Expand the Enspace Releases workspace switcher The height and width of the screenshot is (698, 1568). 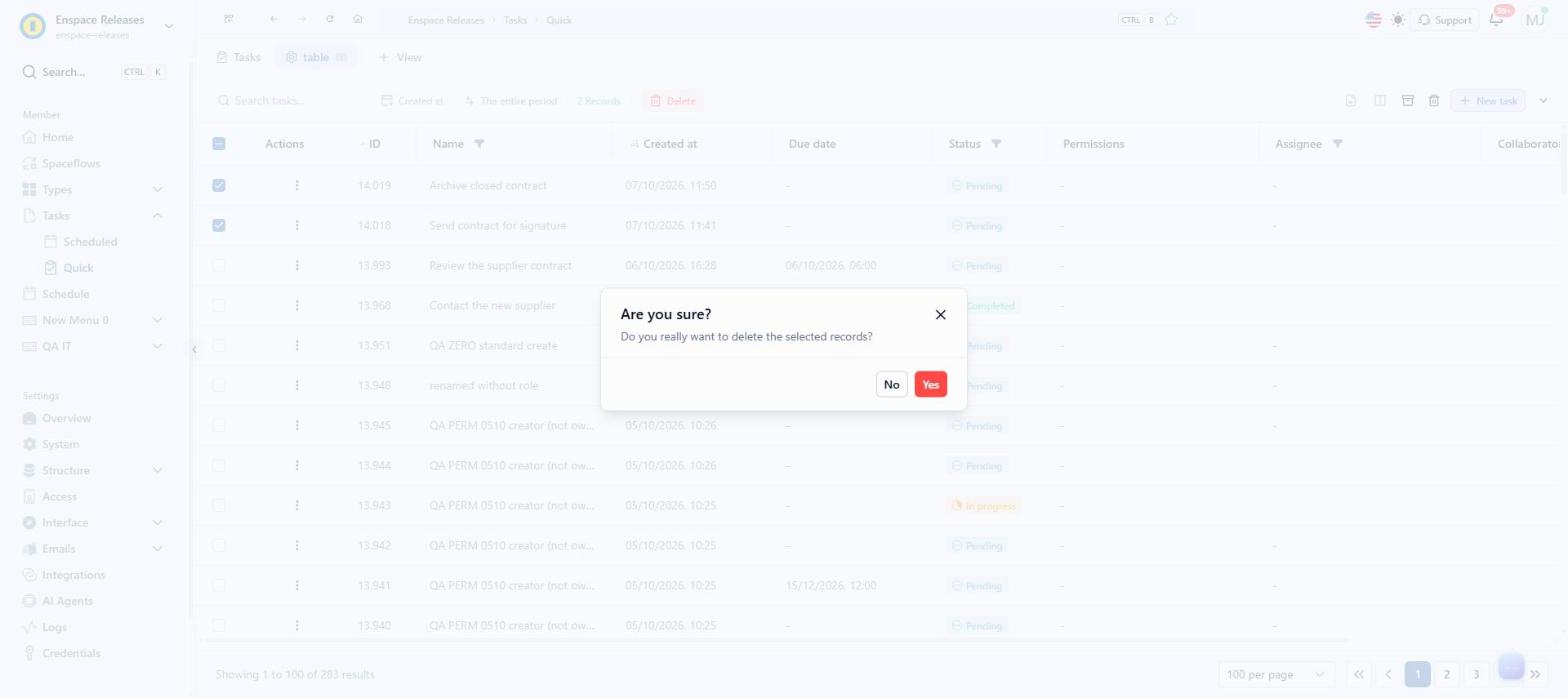pyautogui.click(x=168, y=26)
